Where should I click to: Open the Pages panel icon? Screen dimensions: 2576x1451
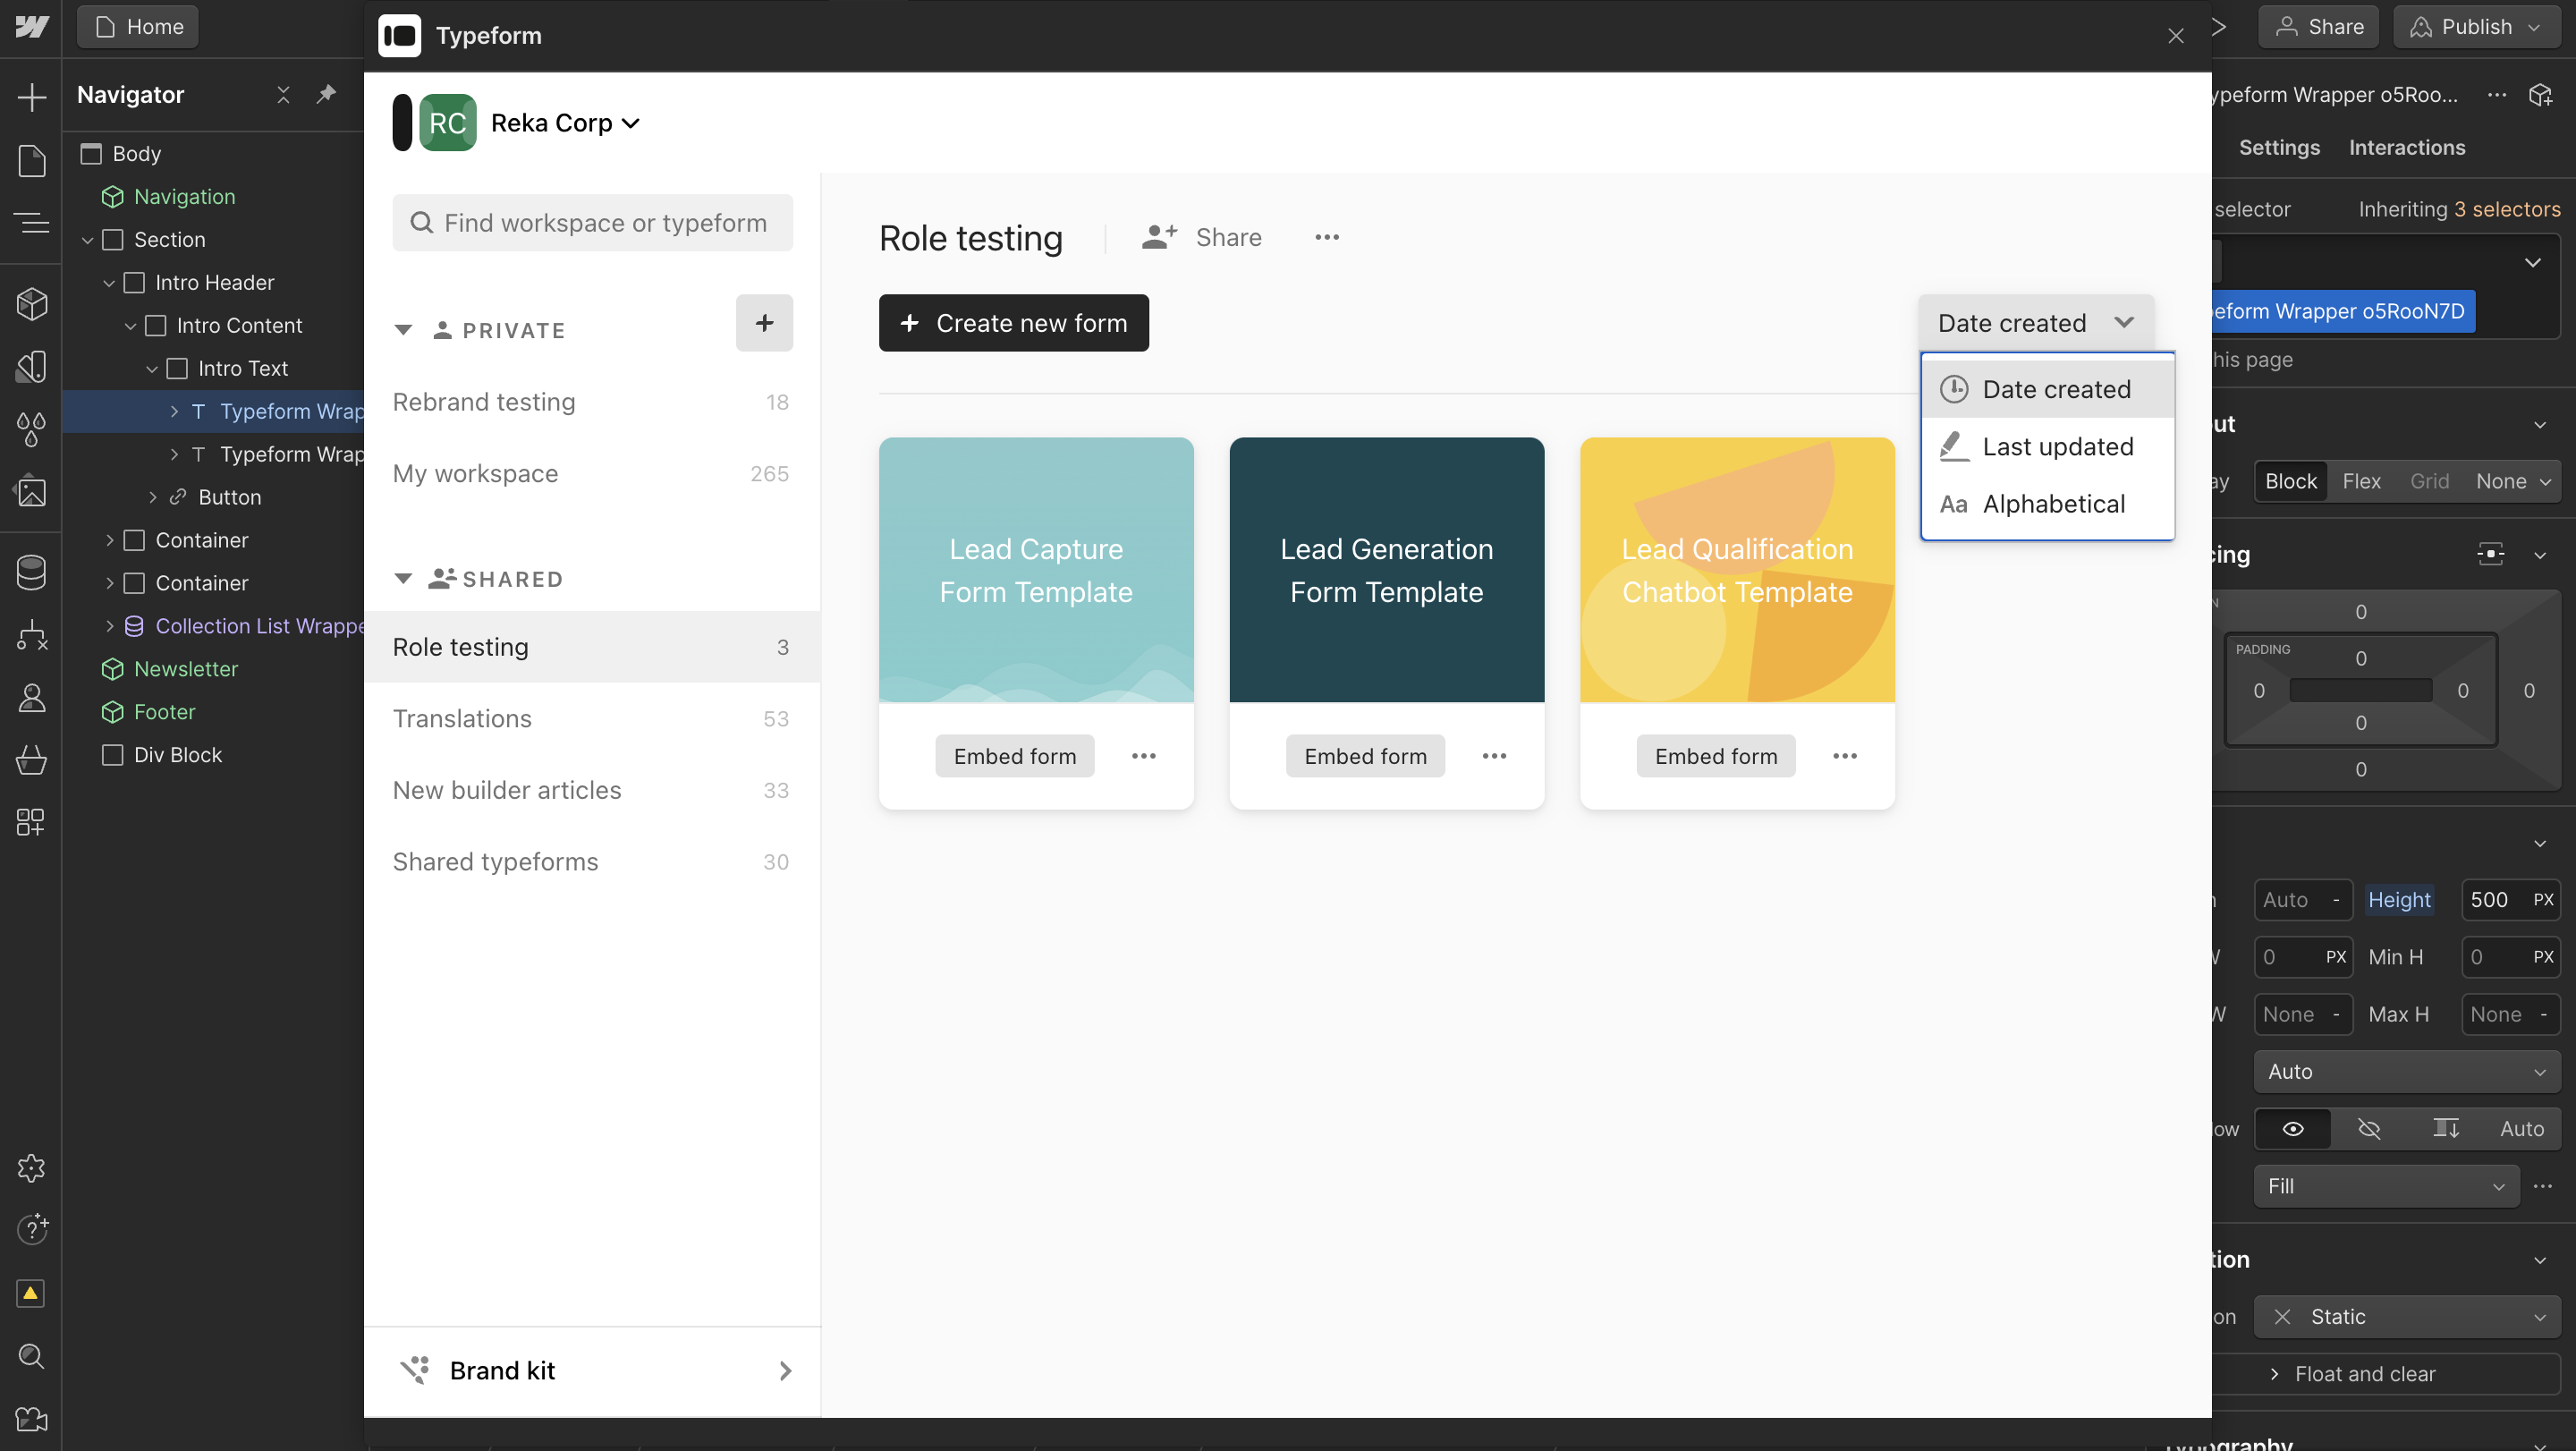click(31, 160)
